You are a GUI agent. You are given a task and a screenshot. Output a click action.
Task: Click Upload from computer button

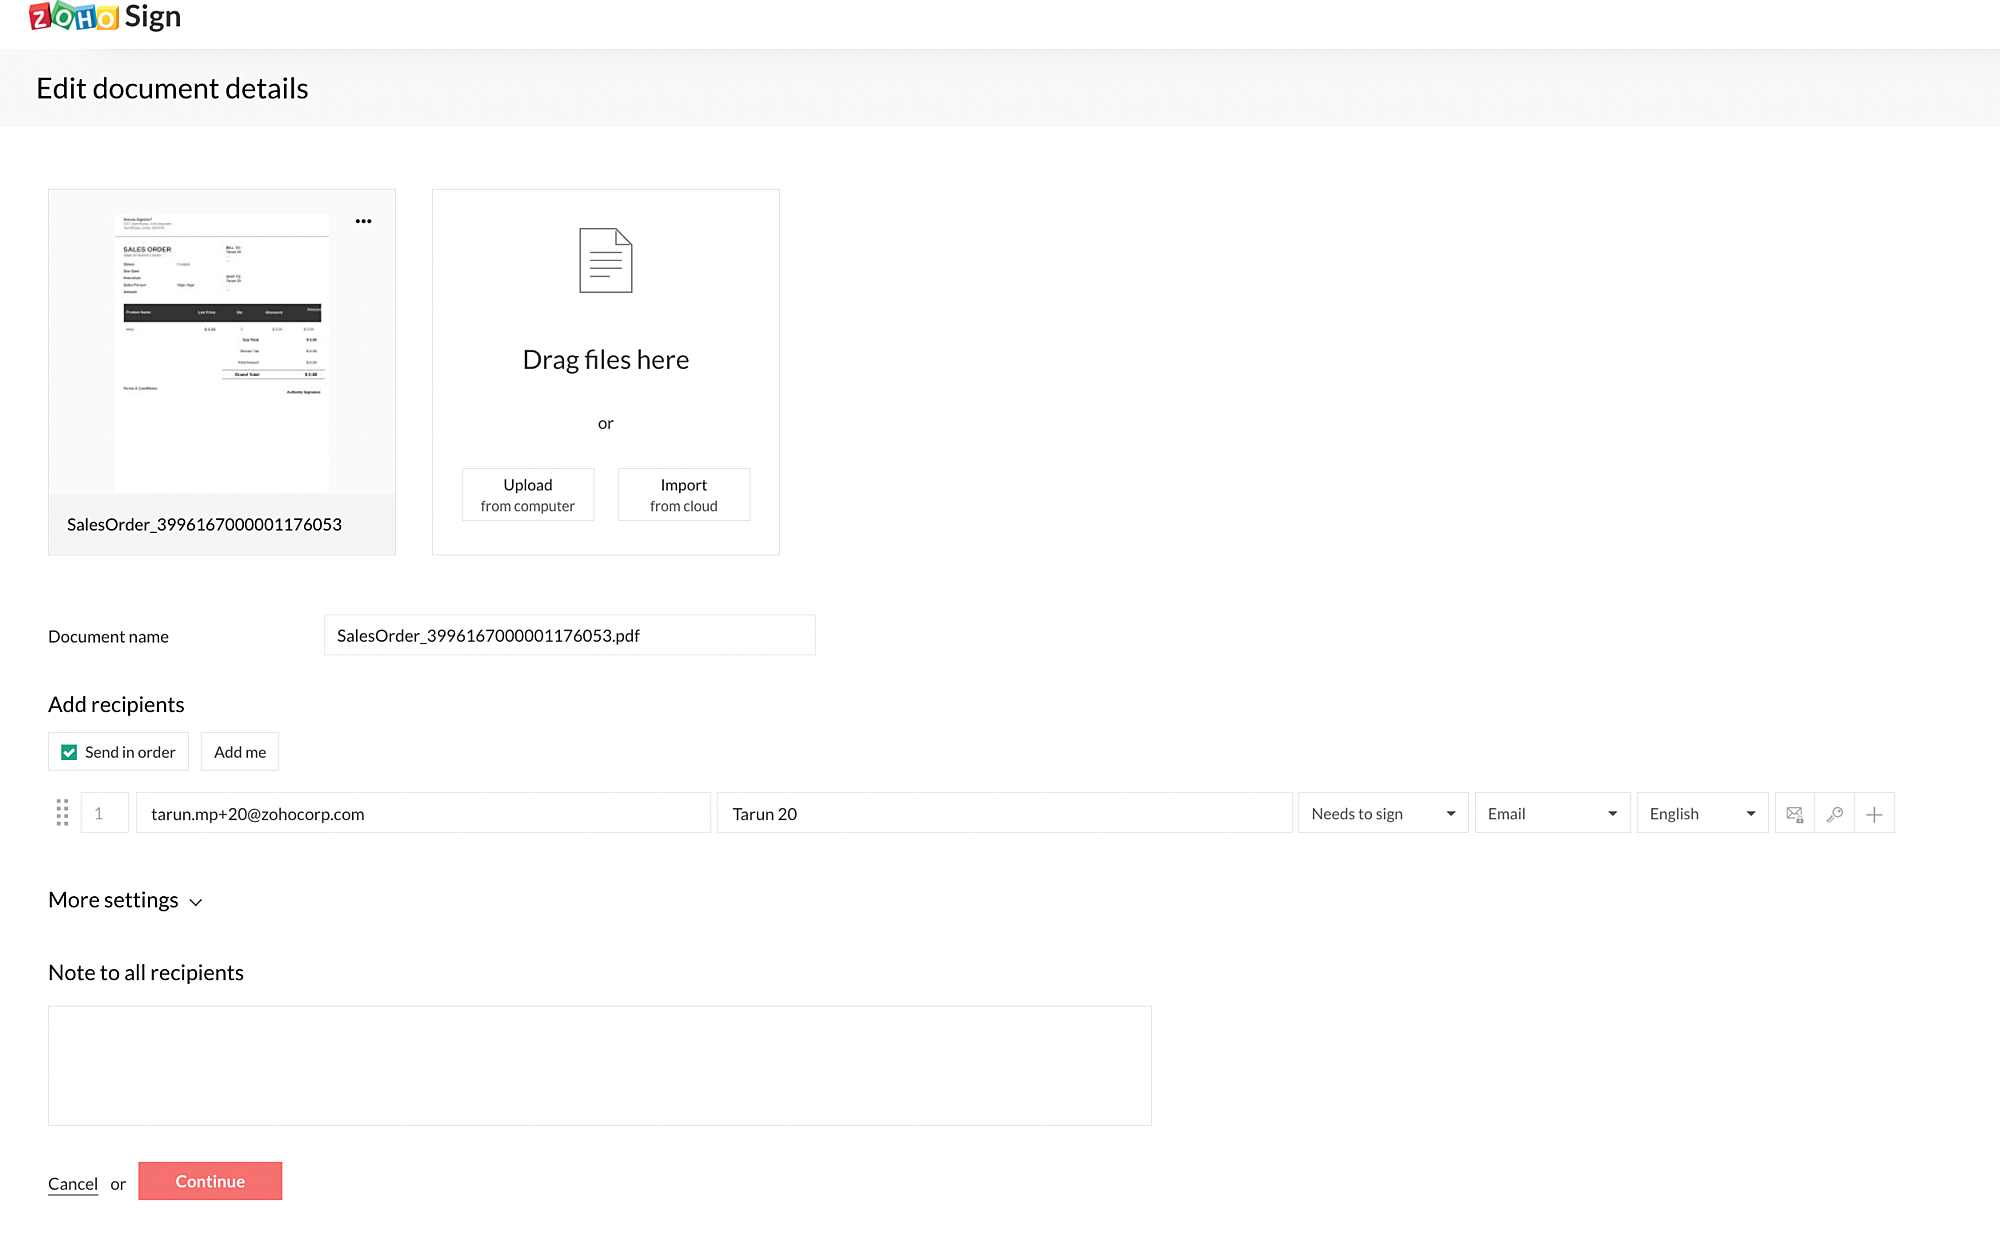(528, 495)
